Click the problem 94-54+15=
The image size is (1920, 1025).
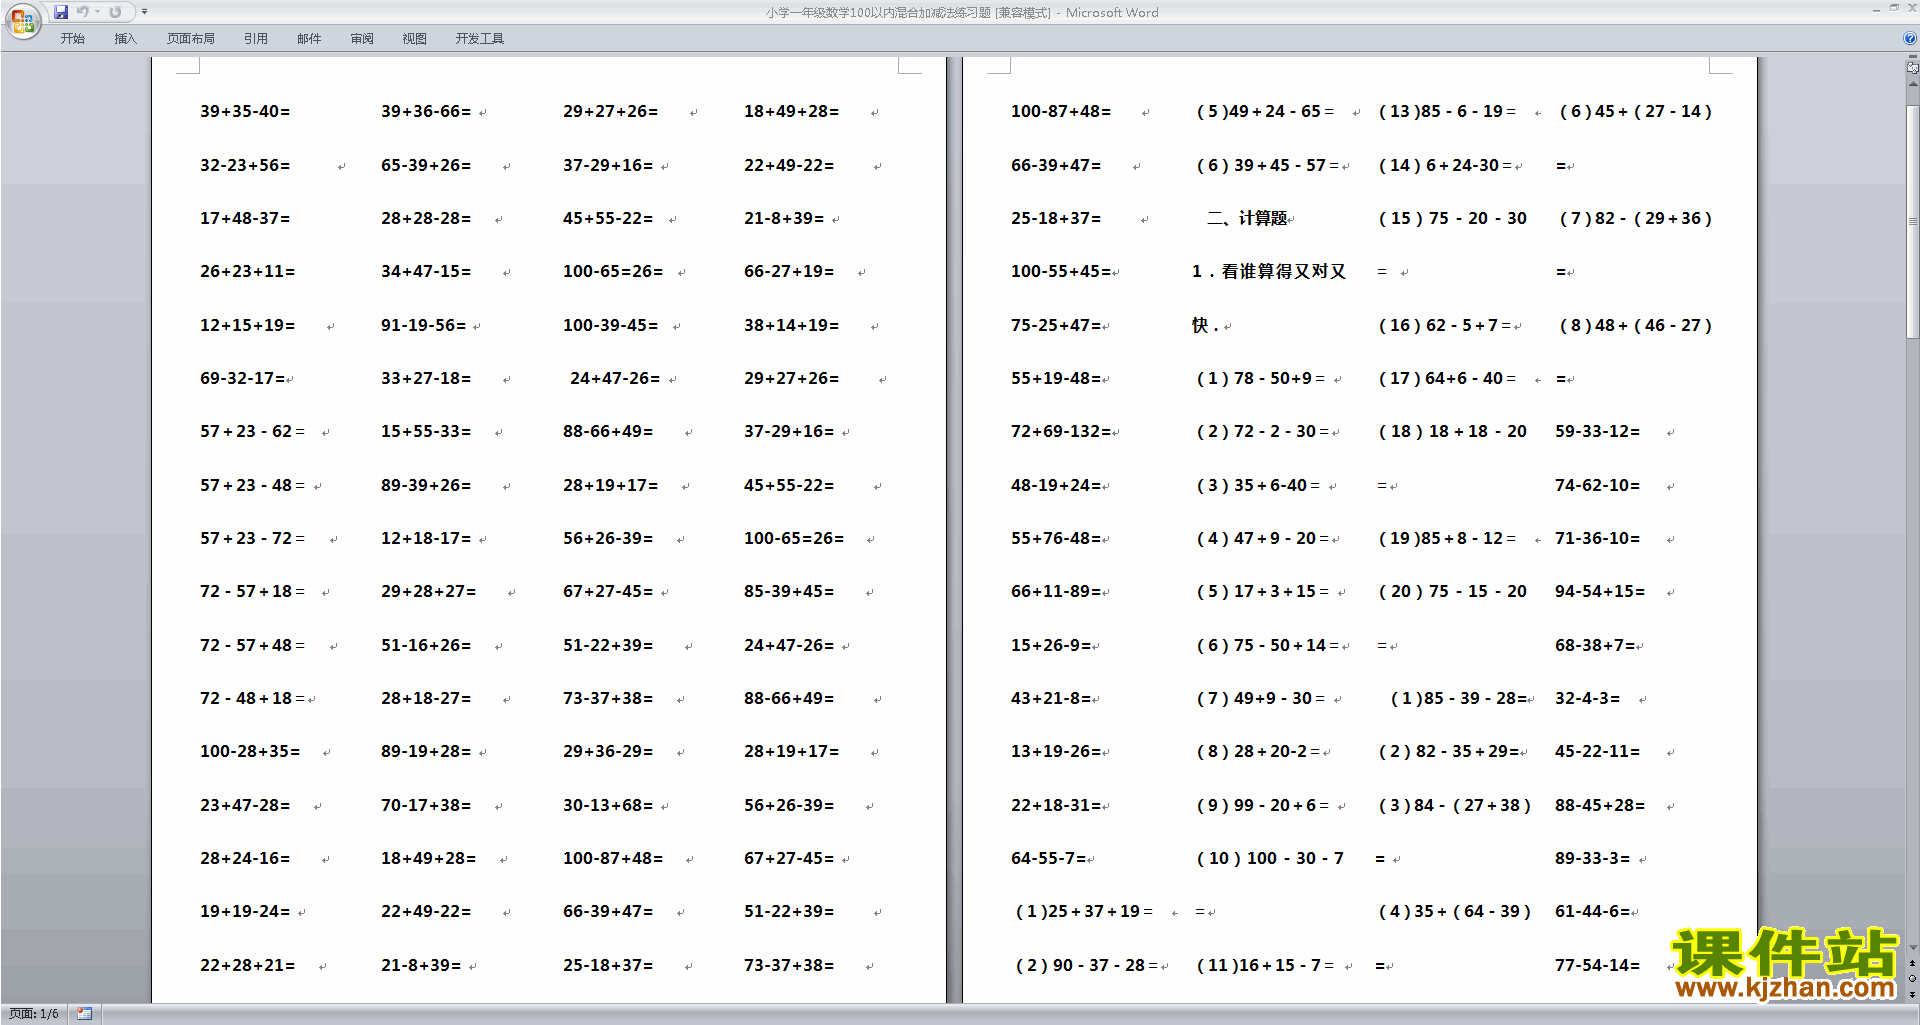[x=1600, y=591]
